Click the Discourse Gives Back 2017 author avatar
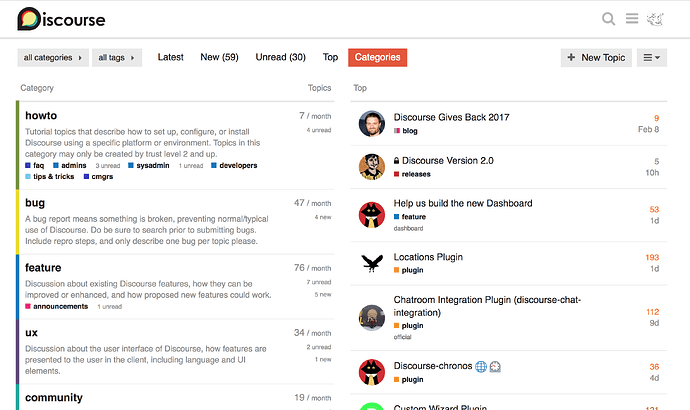Screen dimensions: 690x410 click(372, 123)
